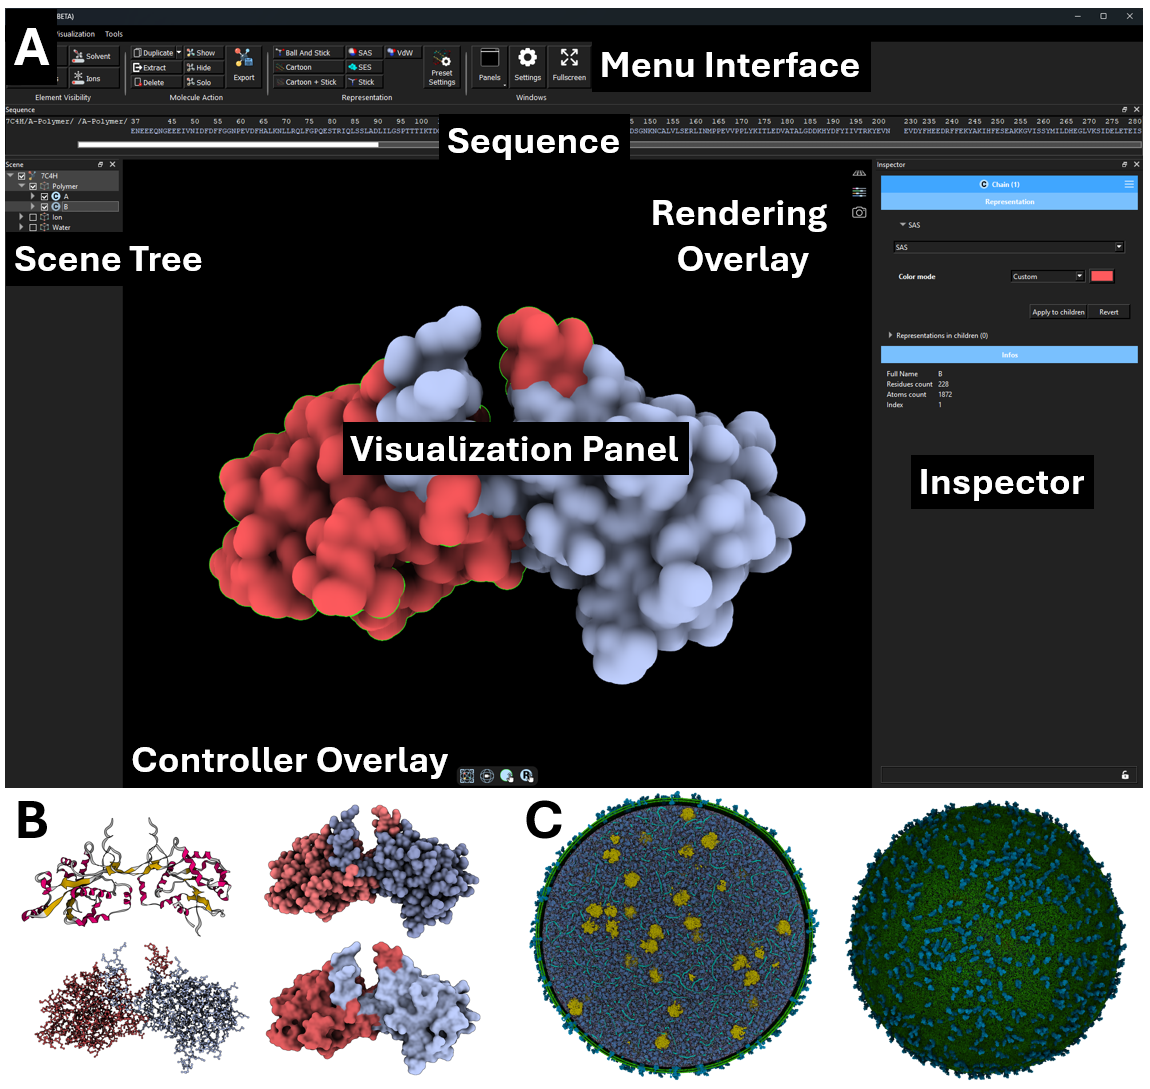This screenshot has height=1089, width=1150.
Task: Collapse the SAS section in Inspector
Action: pyautogui.click(x=903, y=224)
